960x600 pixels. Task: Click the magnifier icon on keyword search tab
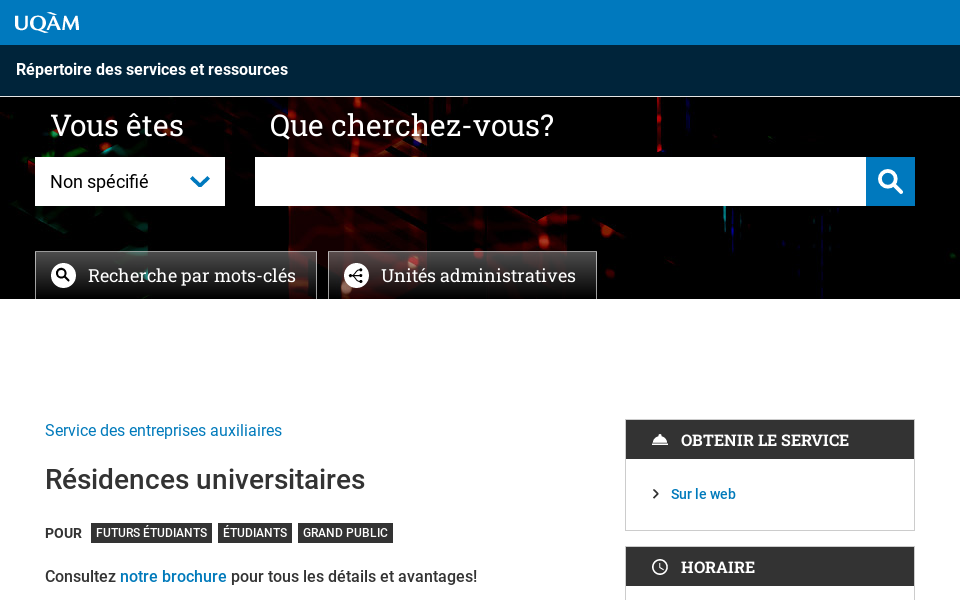tap(63, 275)
